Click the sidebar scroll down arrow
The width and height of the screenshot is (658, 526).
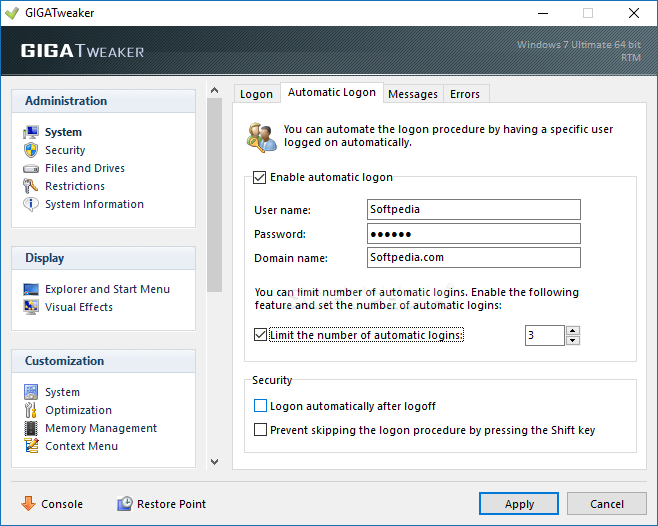click(x=214, y=462)
